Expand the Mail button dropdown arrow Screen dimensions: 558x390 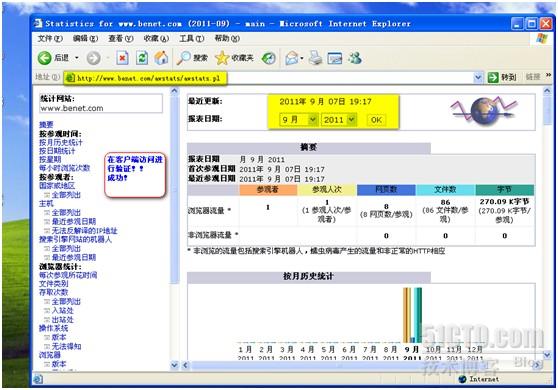302,58
